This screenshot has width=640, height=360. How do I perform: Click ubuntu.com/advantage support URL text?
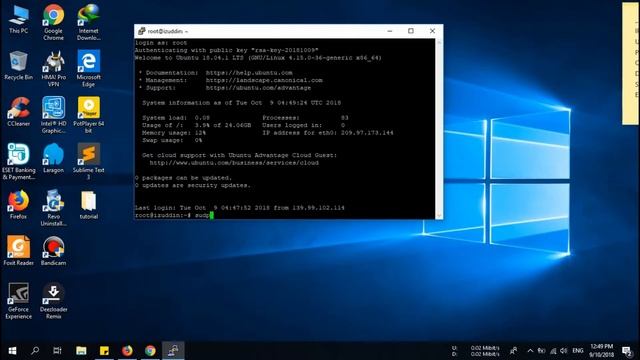pyautogui.click(x=258, y=88)
